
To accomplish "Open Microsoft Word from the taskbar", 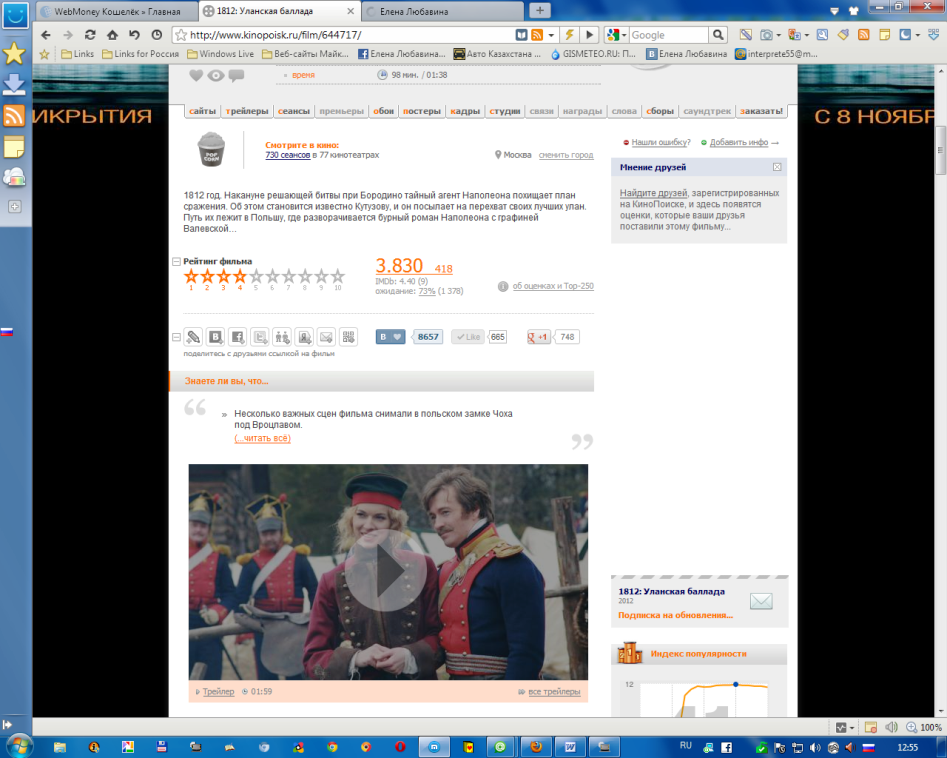I will [x=570, y=747].
